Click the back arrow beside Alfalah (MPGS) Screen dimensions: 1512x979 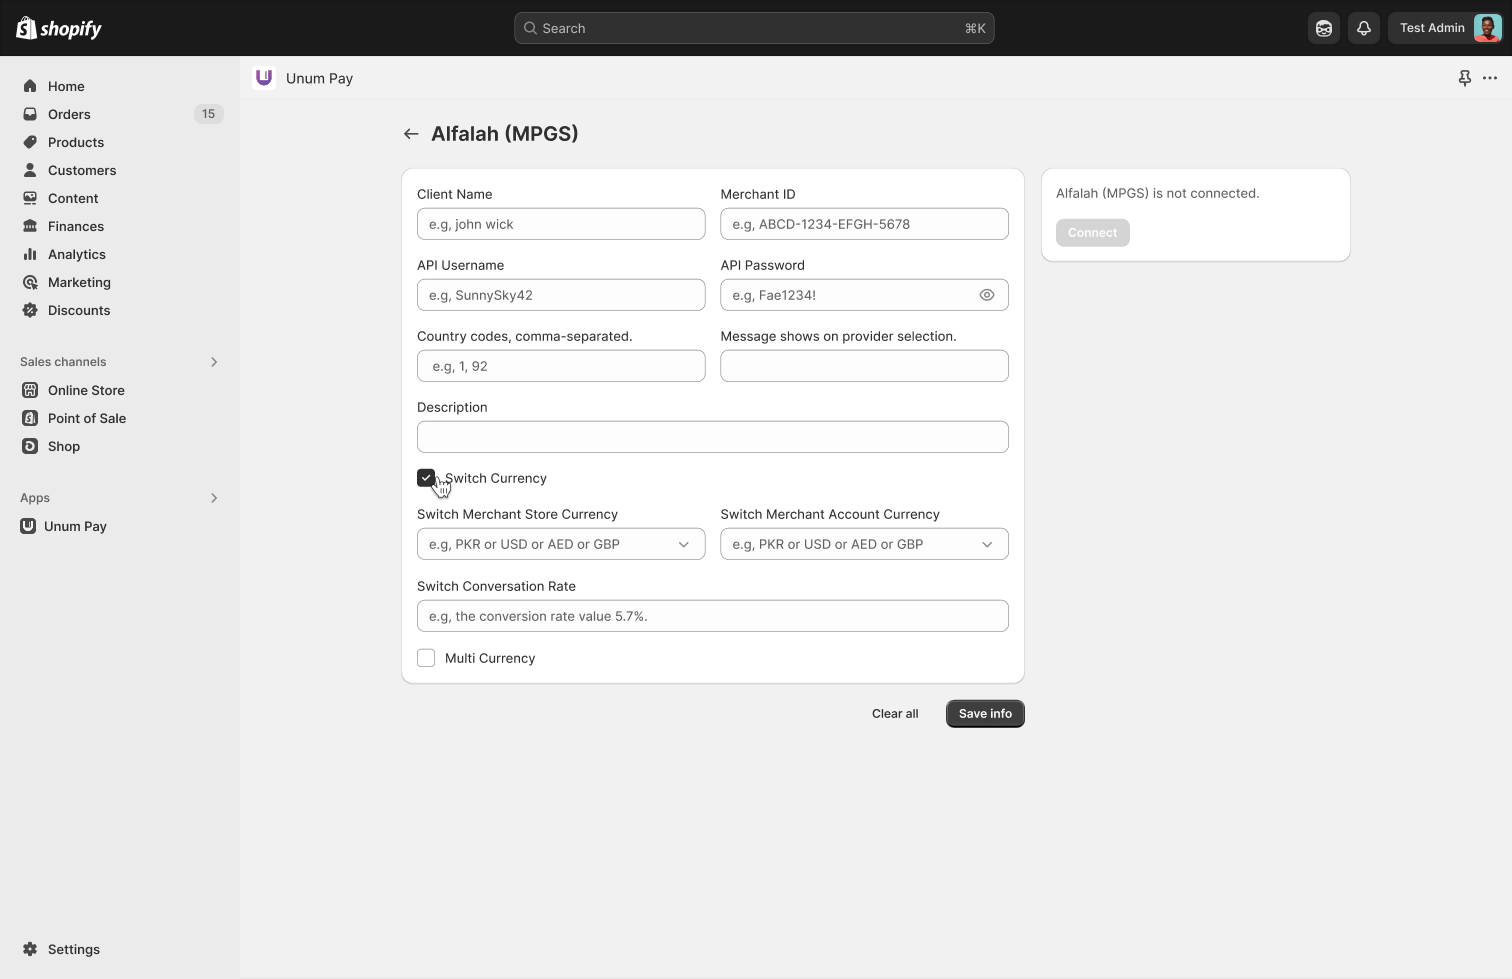point(411,134)
